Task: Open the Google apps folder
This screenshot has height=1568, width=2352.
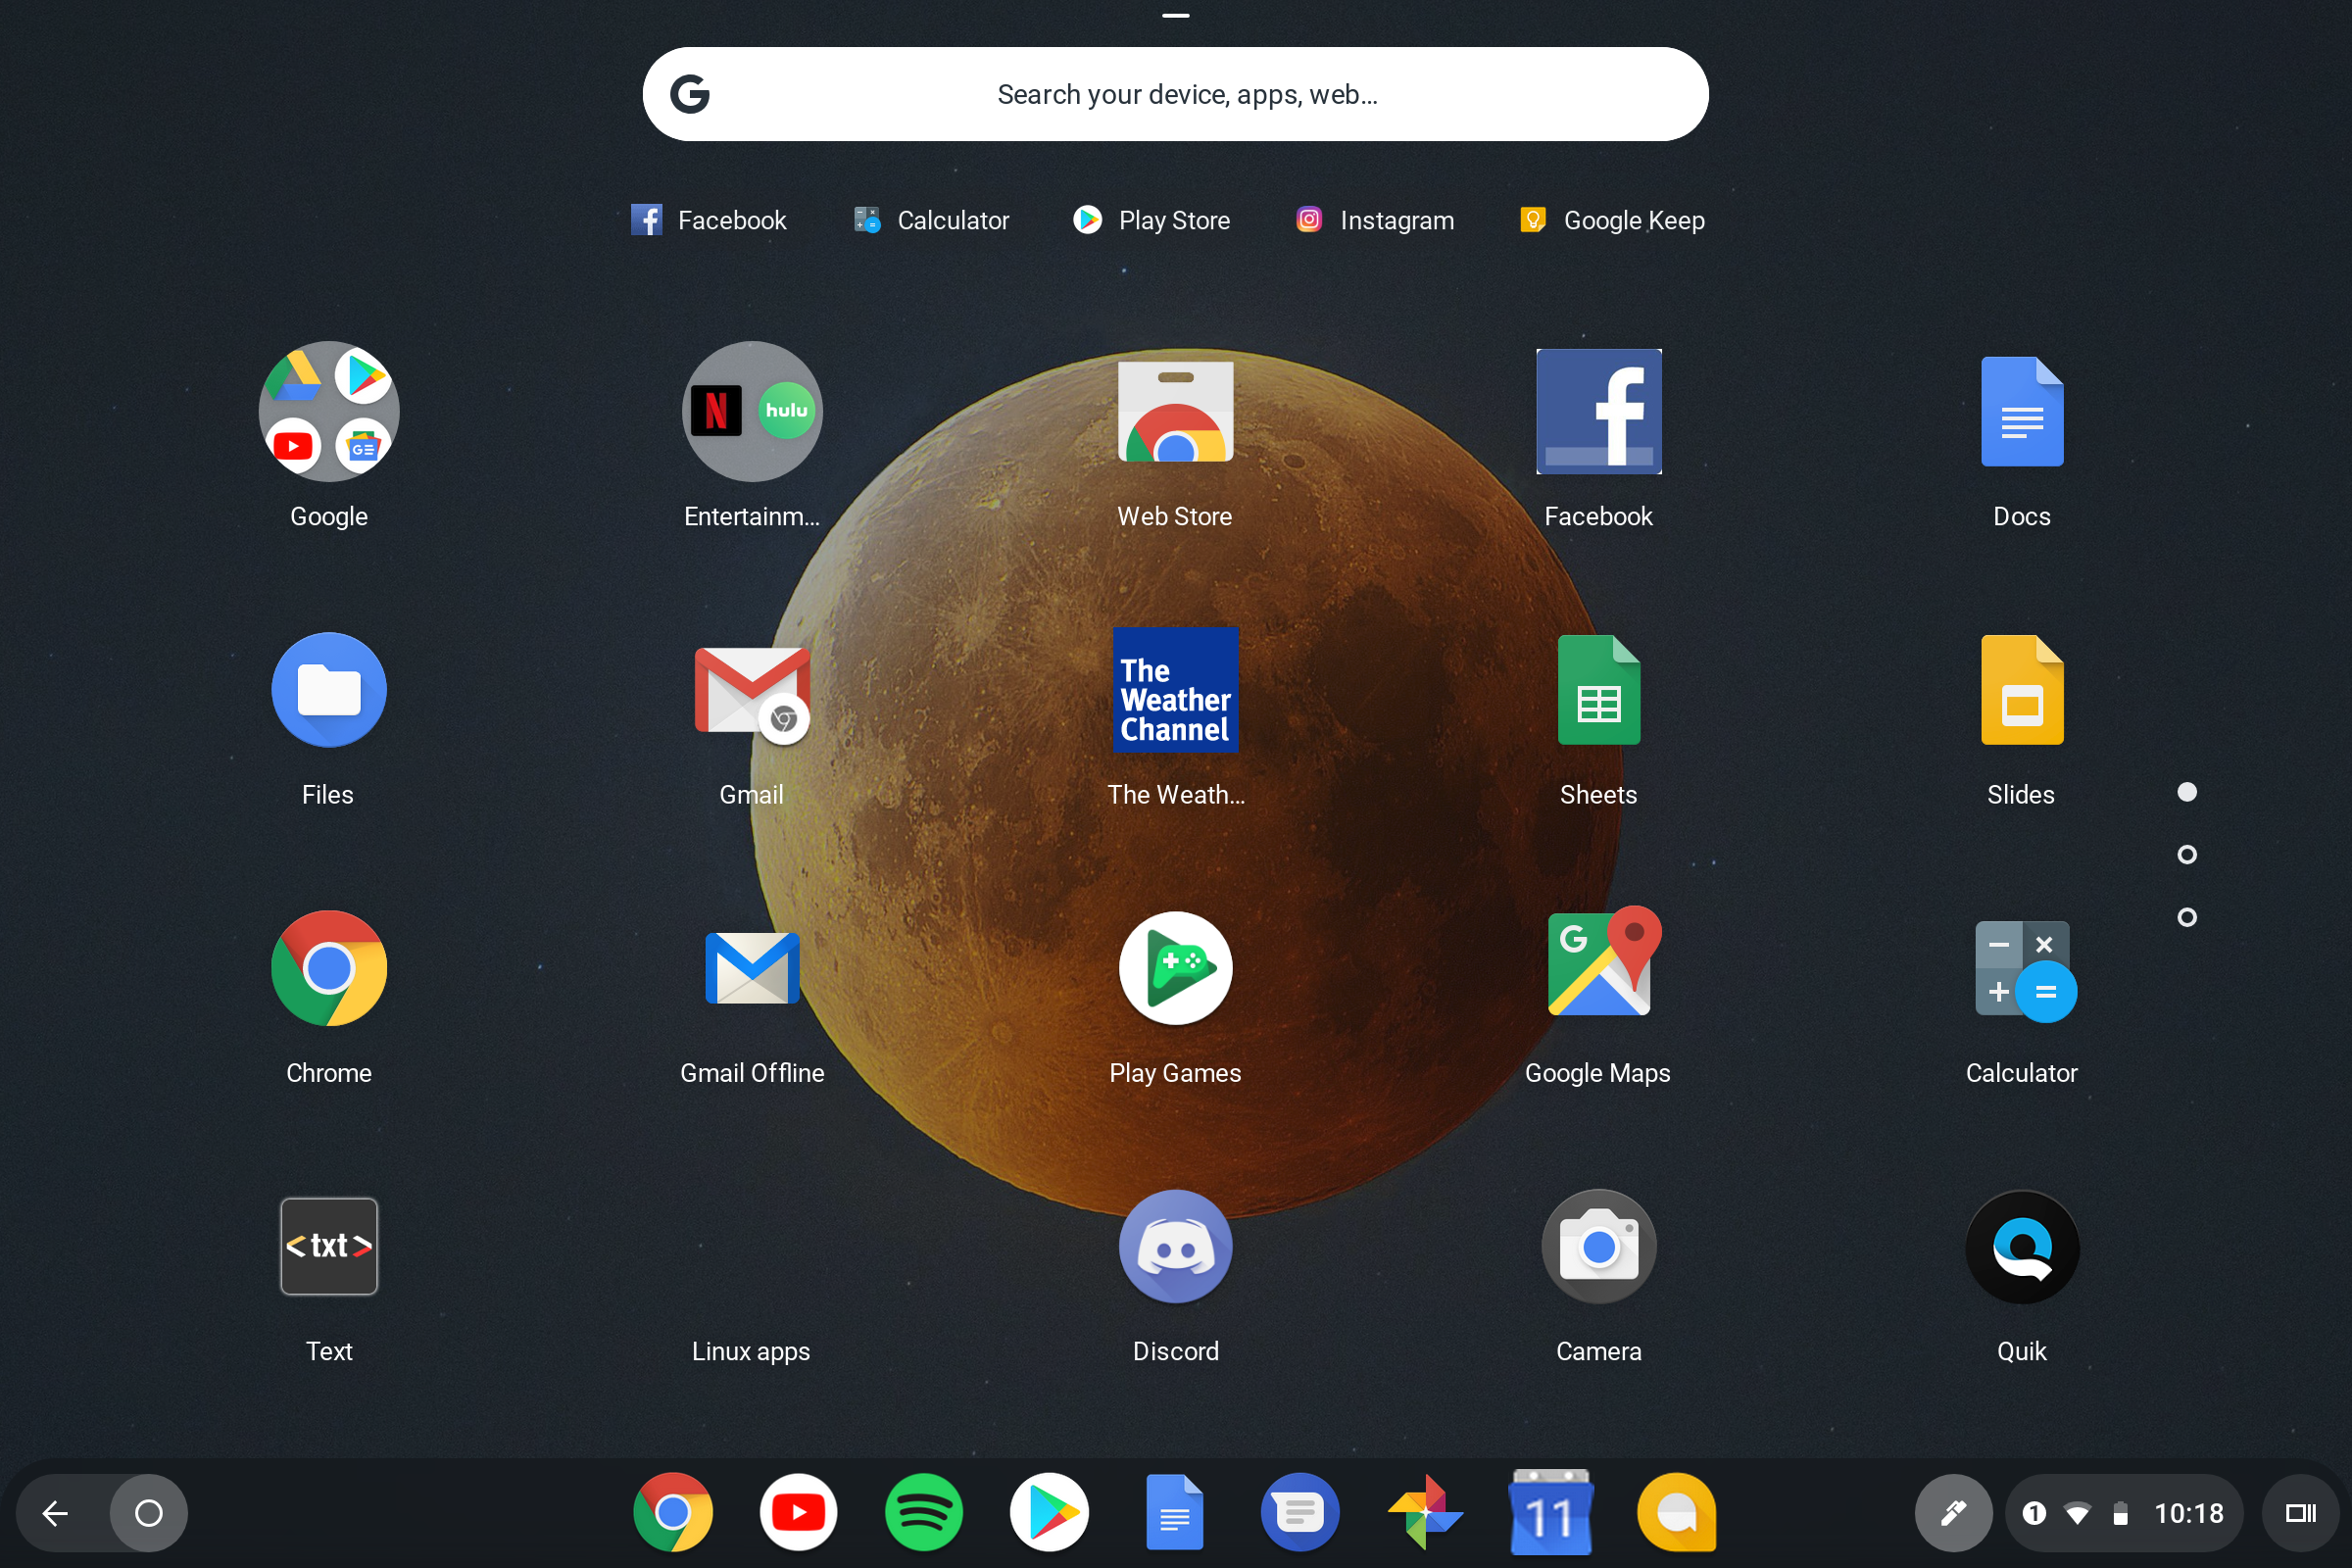Action: (x=329, y=411)
